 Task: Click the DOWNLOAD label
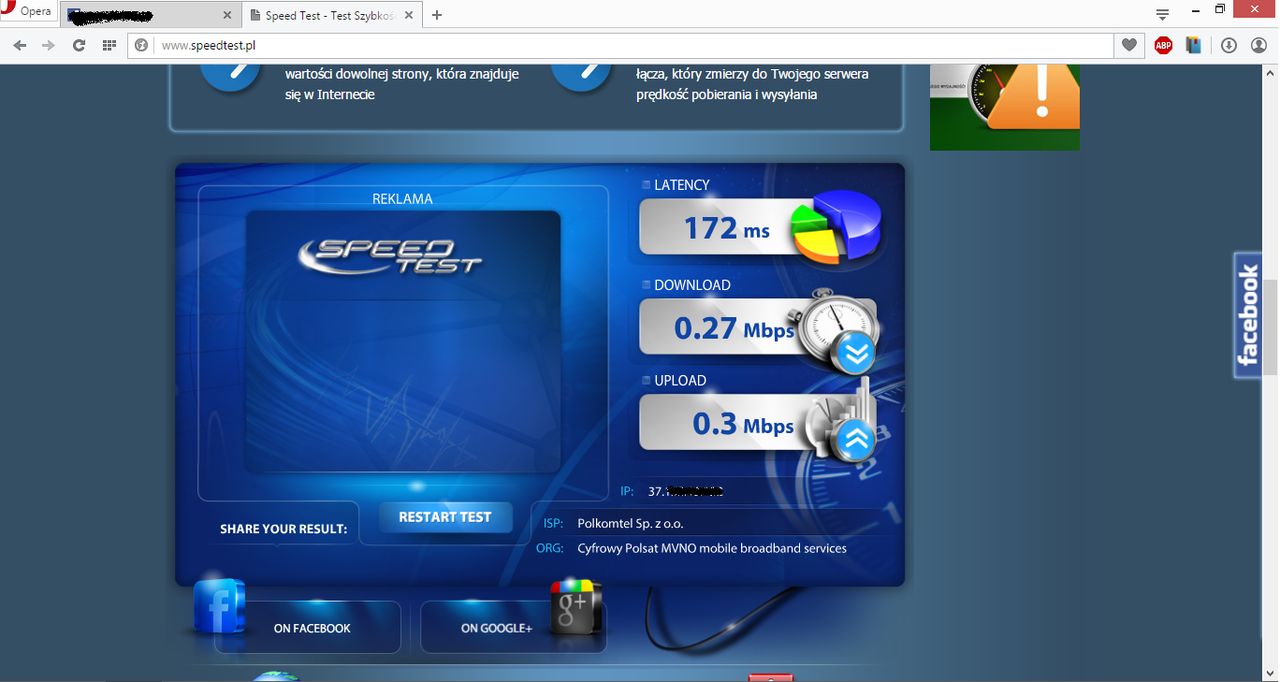692,285
